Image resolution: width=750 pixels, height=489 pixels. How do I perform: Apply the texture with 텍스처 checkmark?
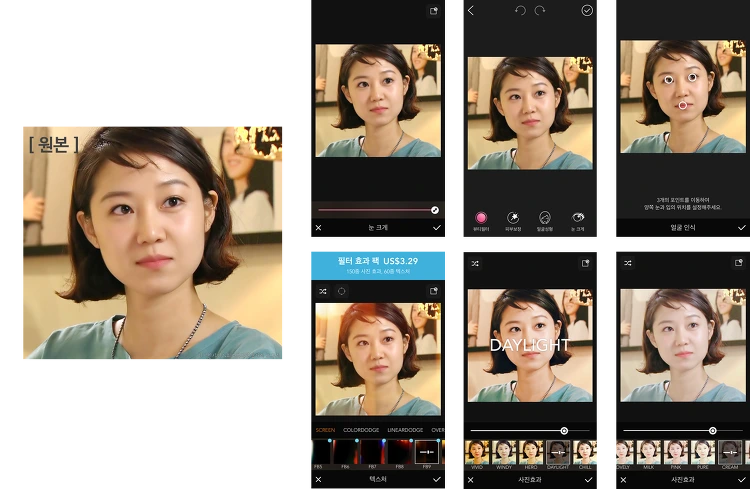pyautogui.click(x=437, y=479)
